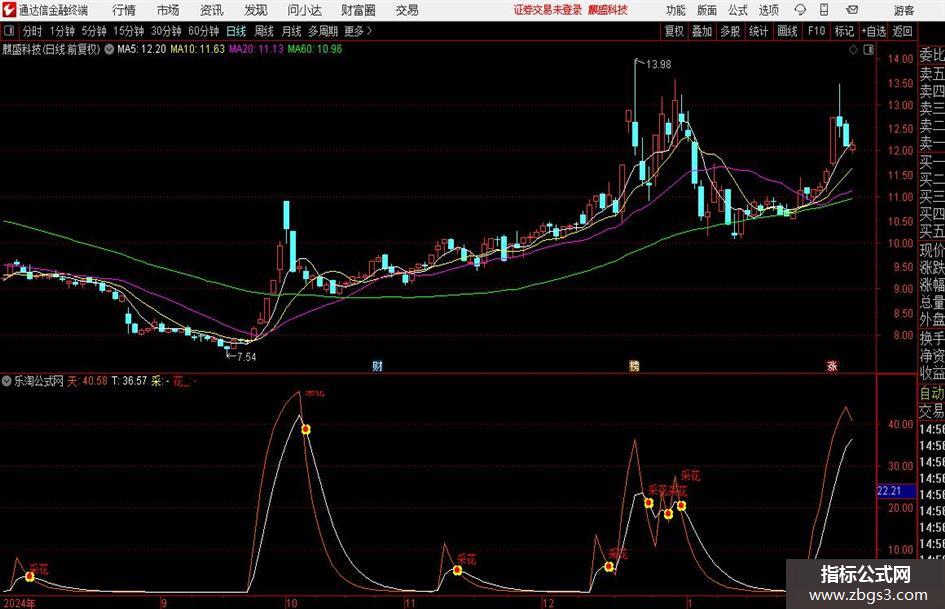Screen dimensions: 945x609
Task: Open the 发现 menu
Action: click(256, 10)
